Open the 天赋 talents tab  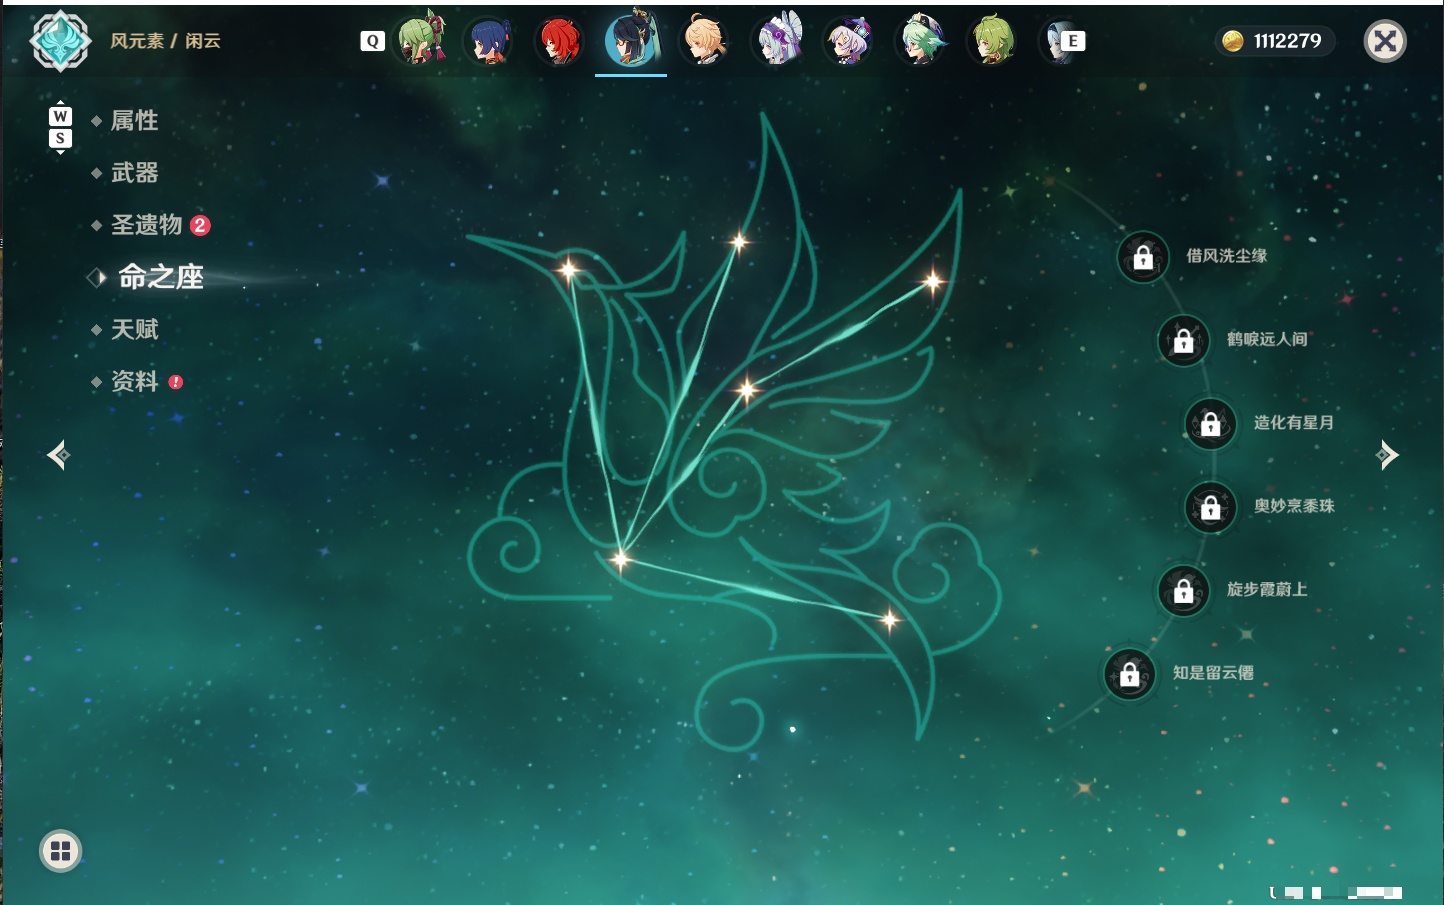click(134, 329)
